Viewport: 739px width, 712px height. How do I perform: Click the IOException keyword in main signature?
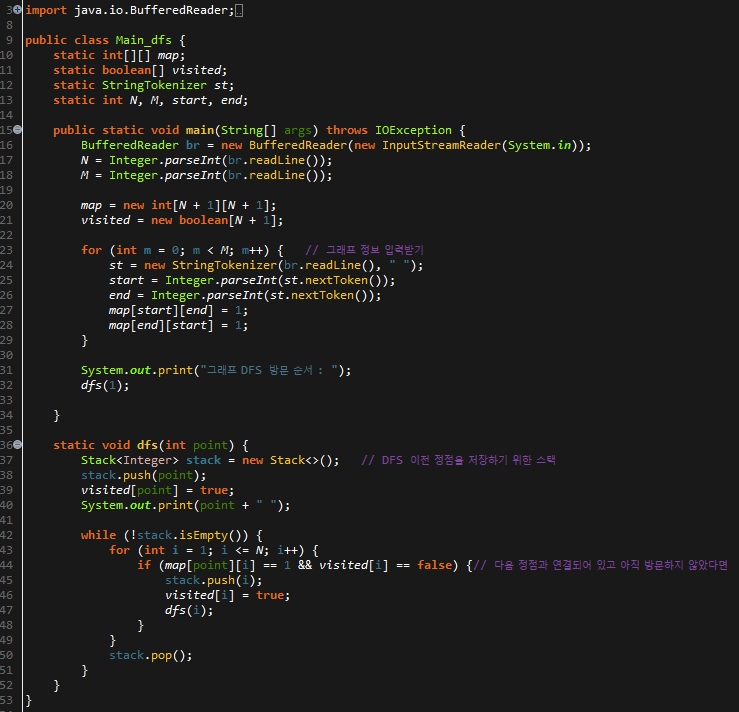click(x=413, y=130)
